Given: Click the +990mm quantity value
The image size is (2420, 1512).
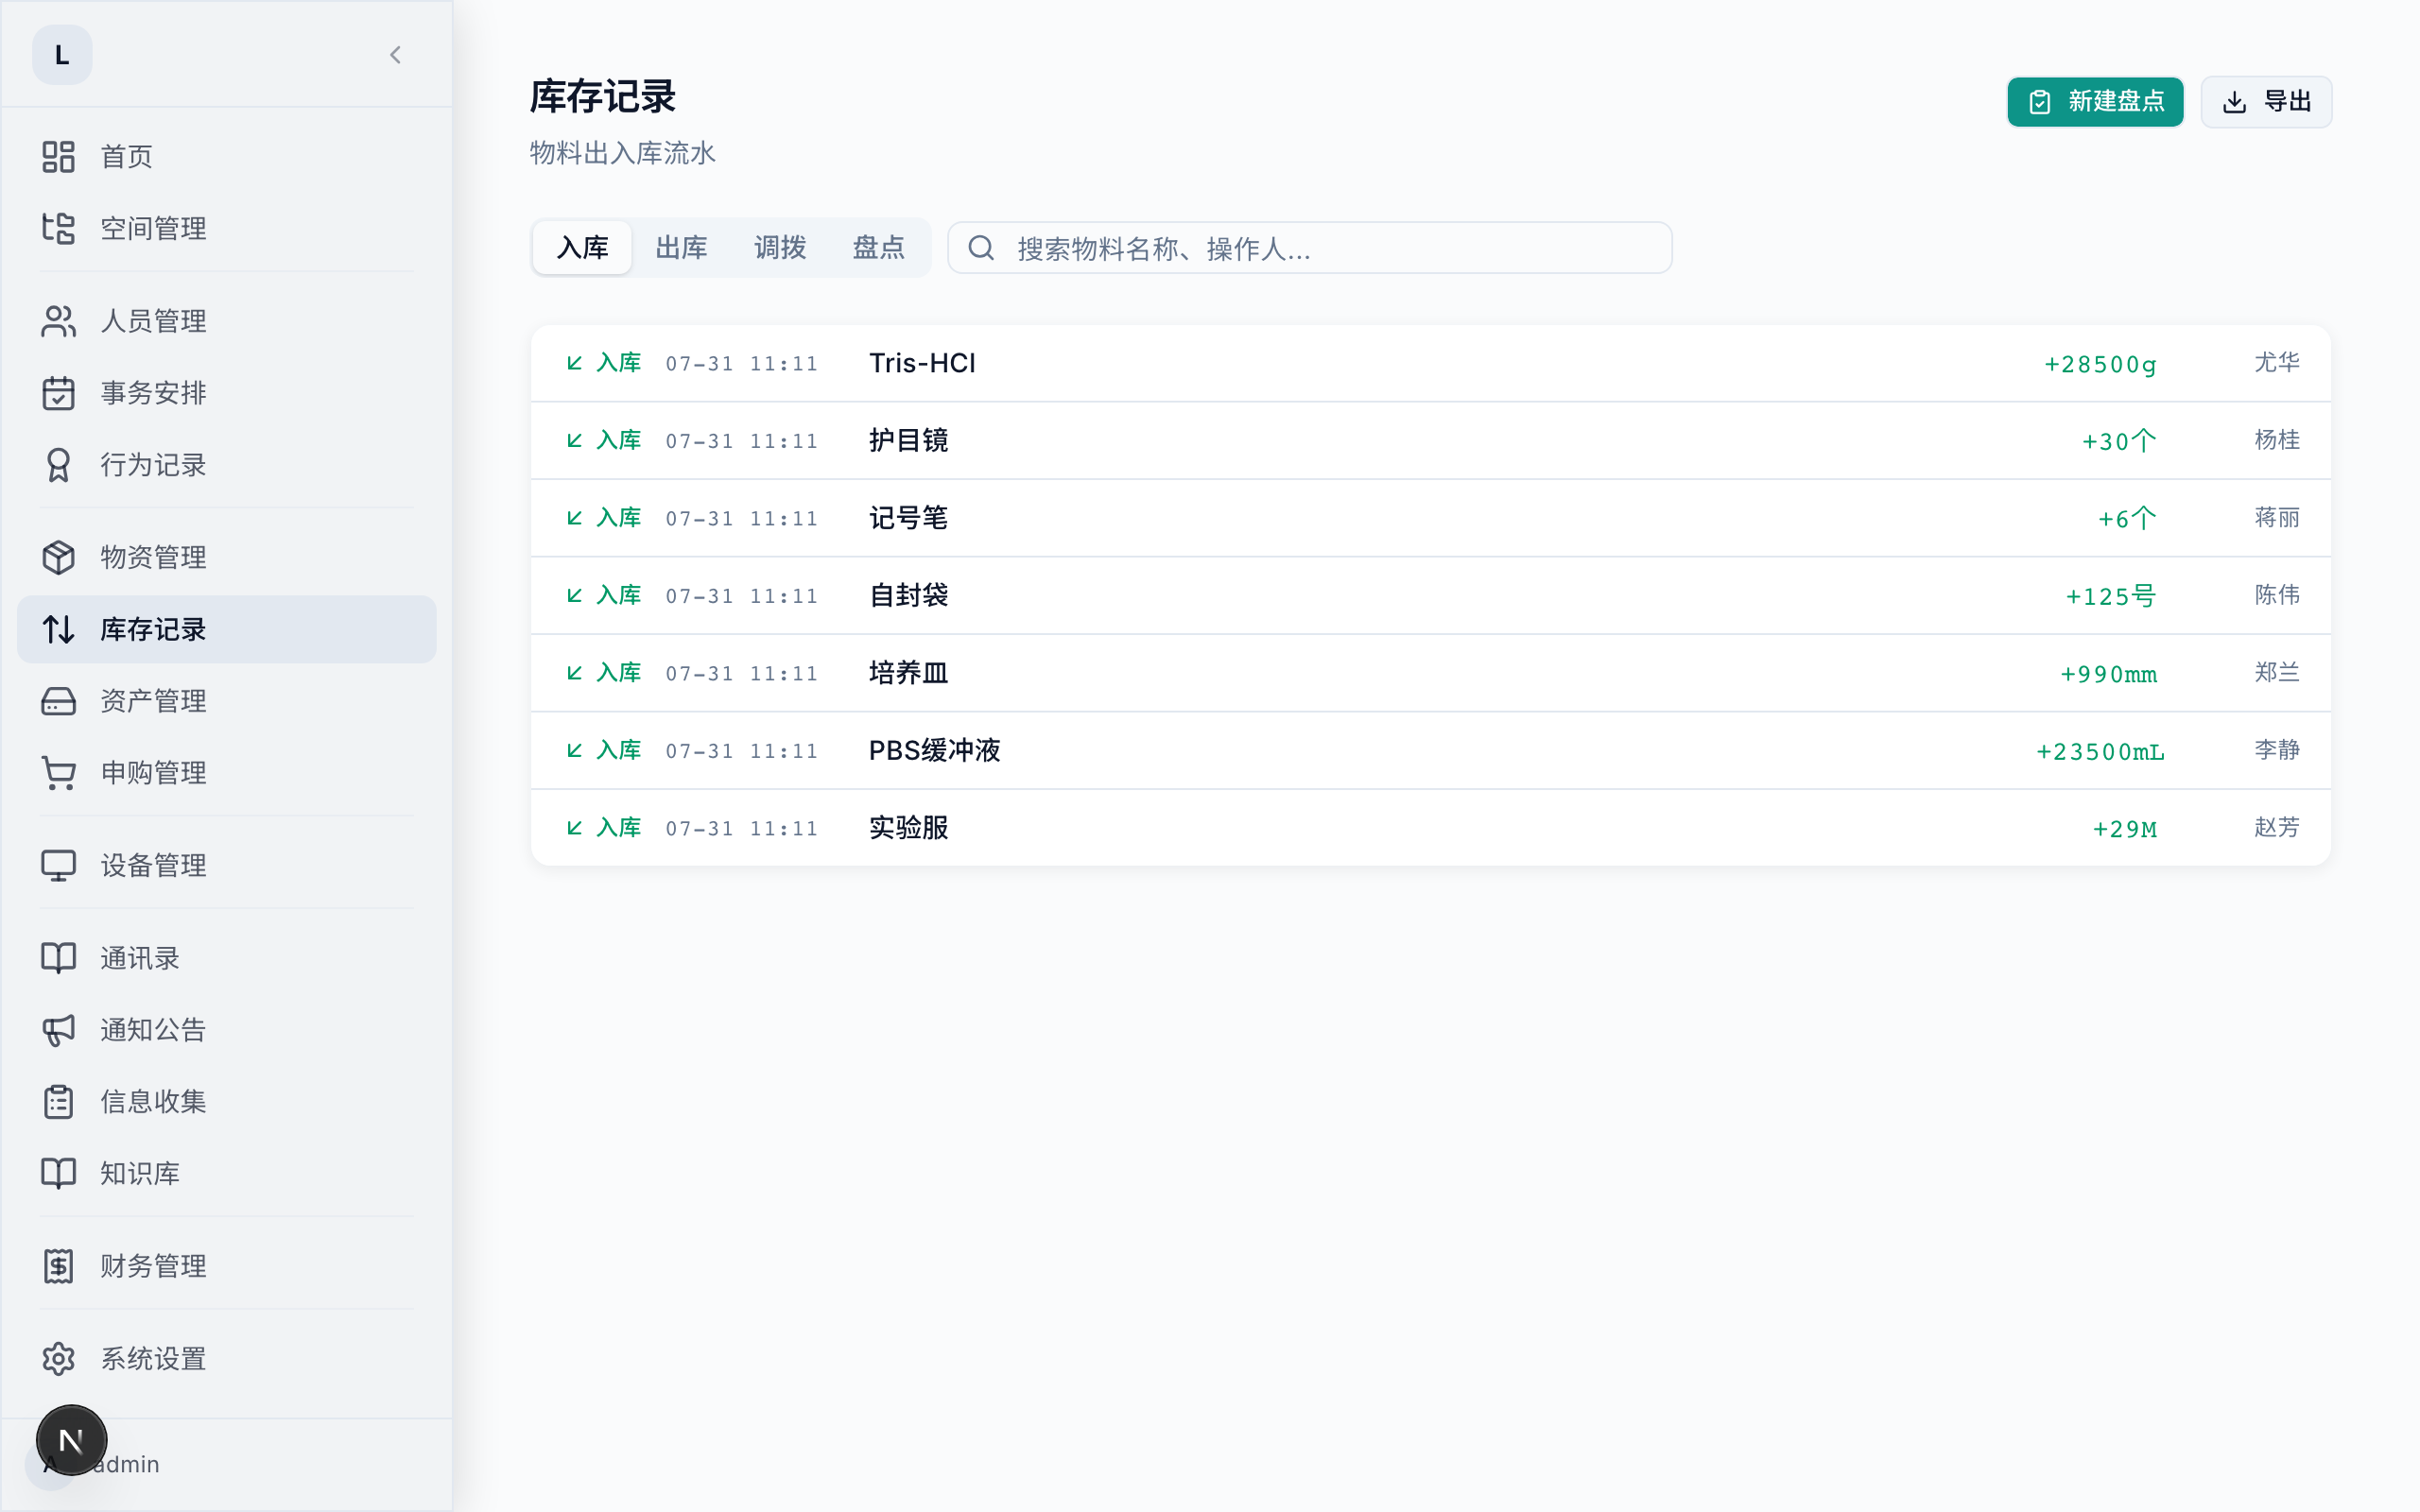Looking at the screenshot, I should pyautogui.click(x=2108, y=674).
